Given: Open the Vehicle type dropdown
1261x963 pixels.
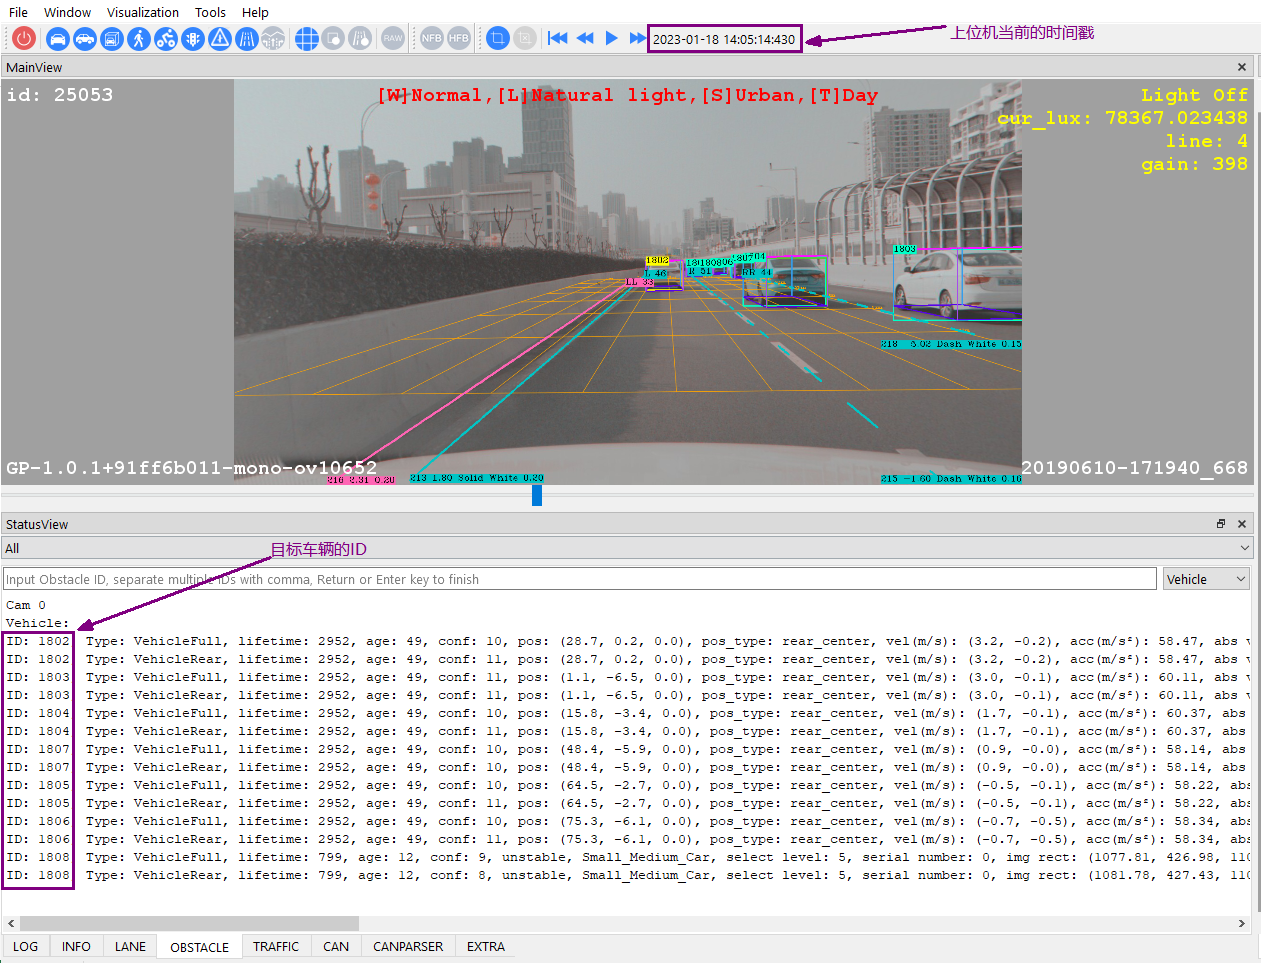Looking at the screenshot, I should tap(1206, 579).
